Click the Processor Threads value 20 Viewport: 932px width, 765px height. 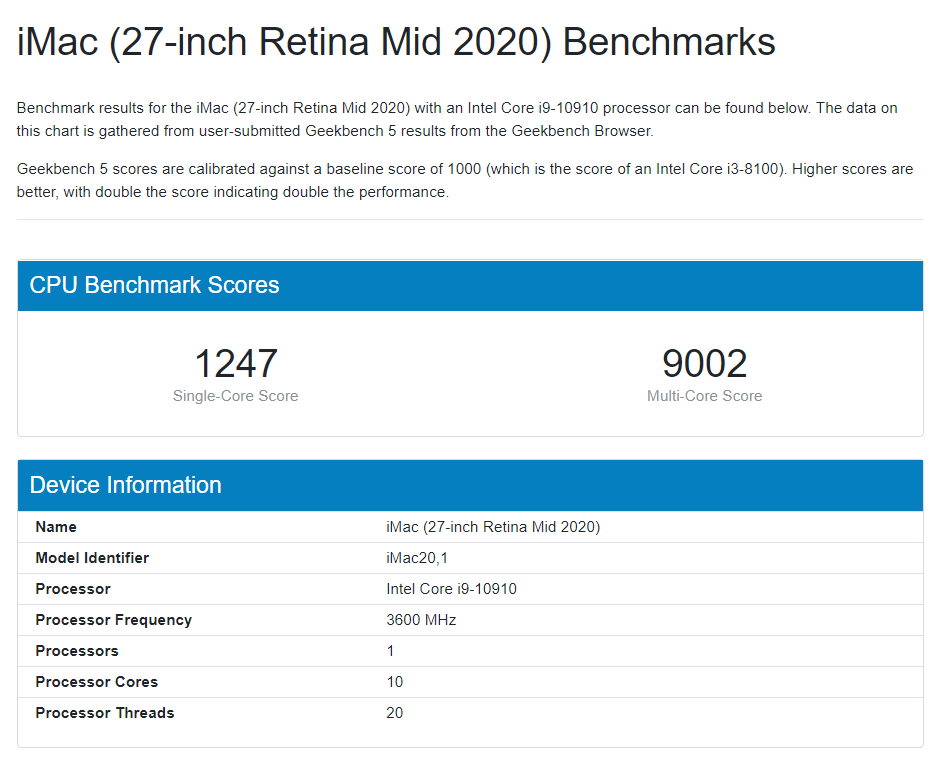[395, 713]
